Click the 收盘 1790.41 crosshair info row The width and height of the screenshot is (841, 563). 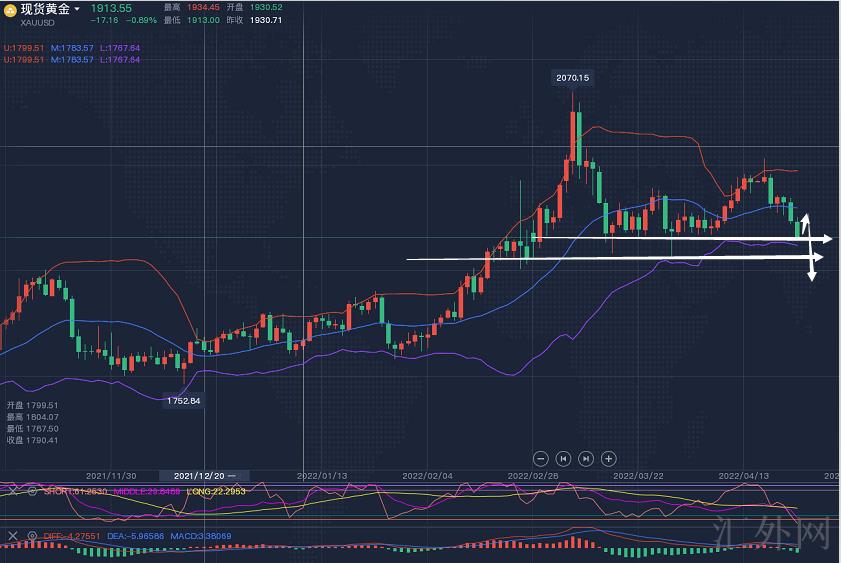[x=32, y=440]
